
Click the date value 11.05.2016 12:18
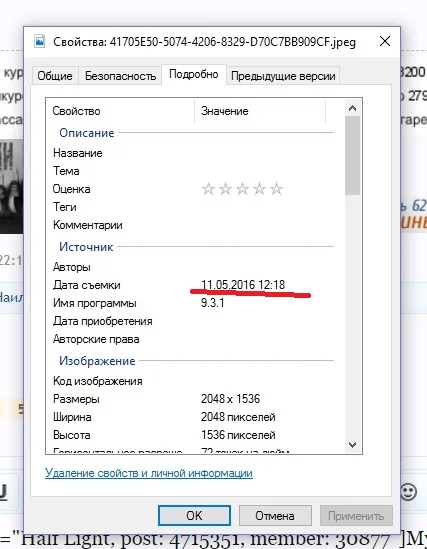tap(243, 285)
